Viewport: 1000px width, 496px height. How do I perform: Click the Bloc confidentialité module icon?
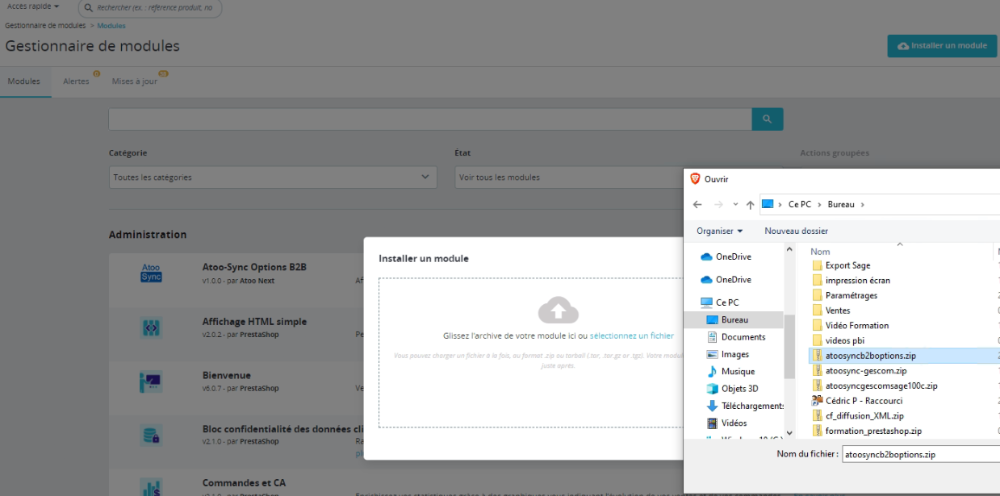coord(151,435)
